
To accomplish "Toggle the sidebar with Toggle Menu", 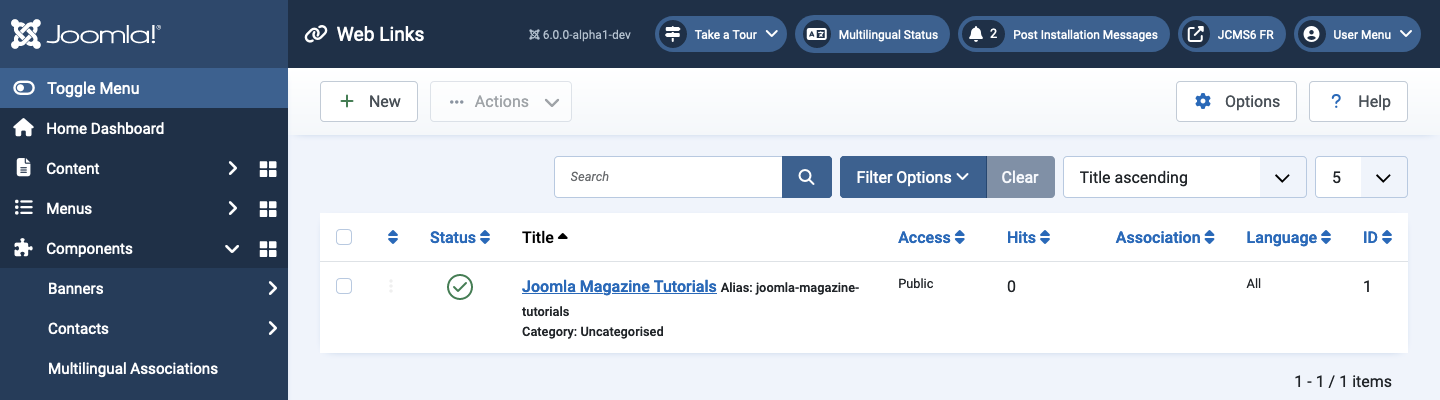I will click(x=144, y=88).
